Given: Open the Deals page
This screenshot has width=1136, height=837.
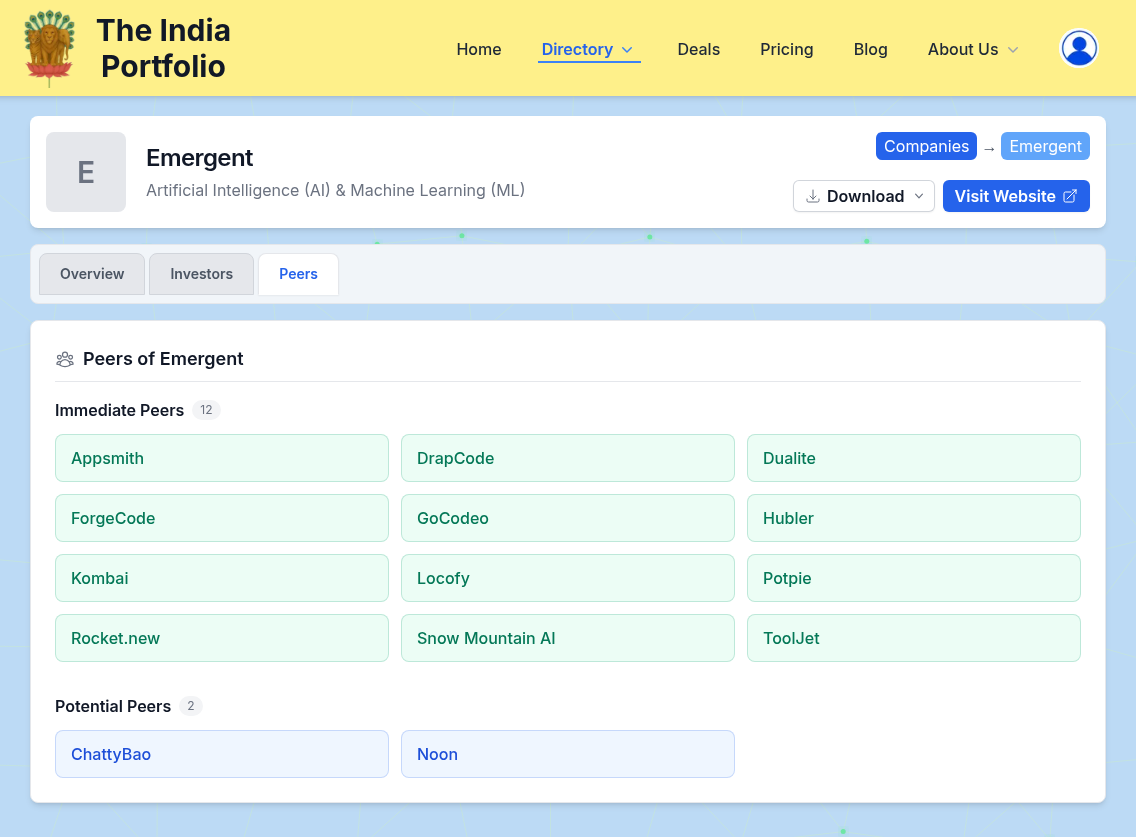Looking at the screenshot, I should [x=698, y=49].
